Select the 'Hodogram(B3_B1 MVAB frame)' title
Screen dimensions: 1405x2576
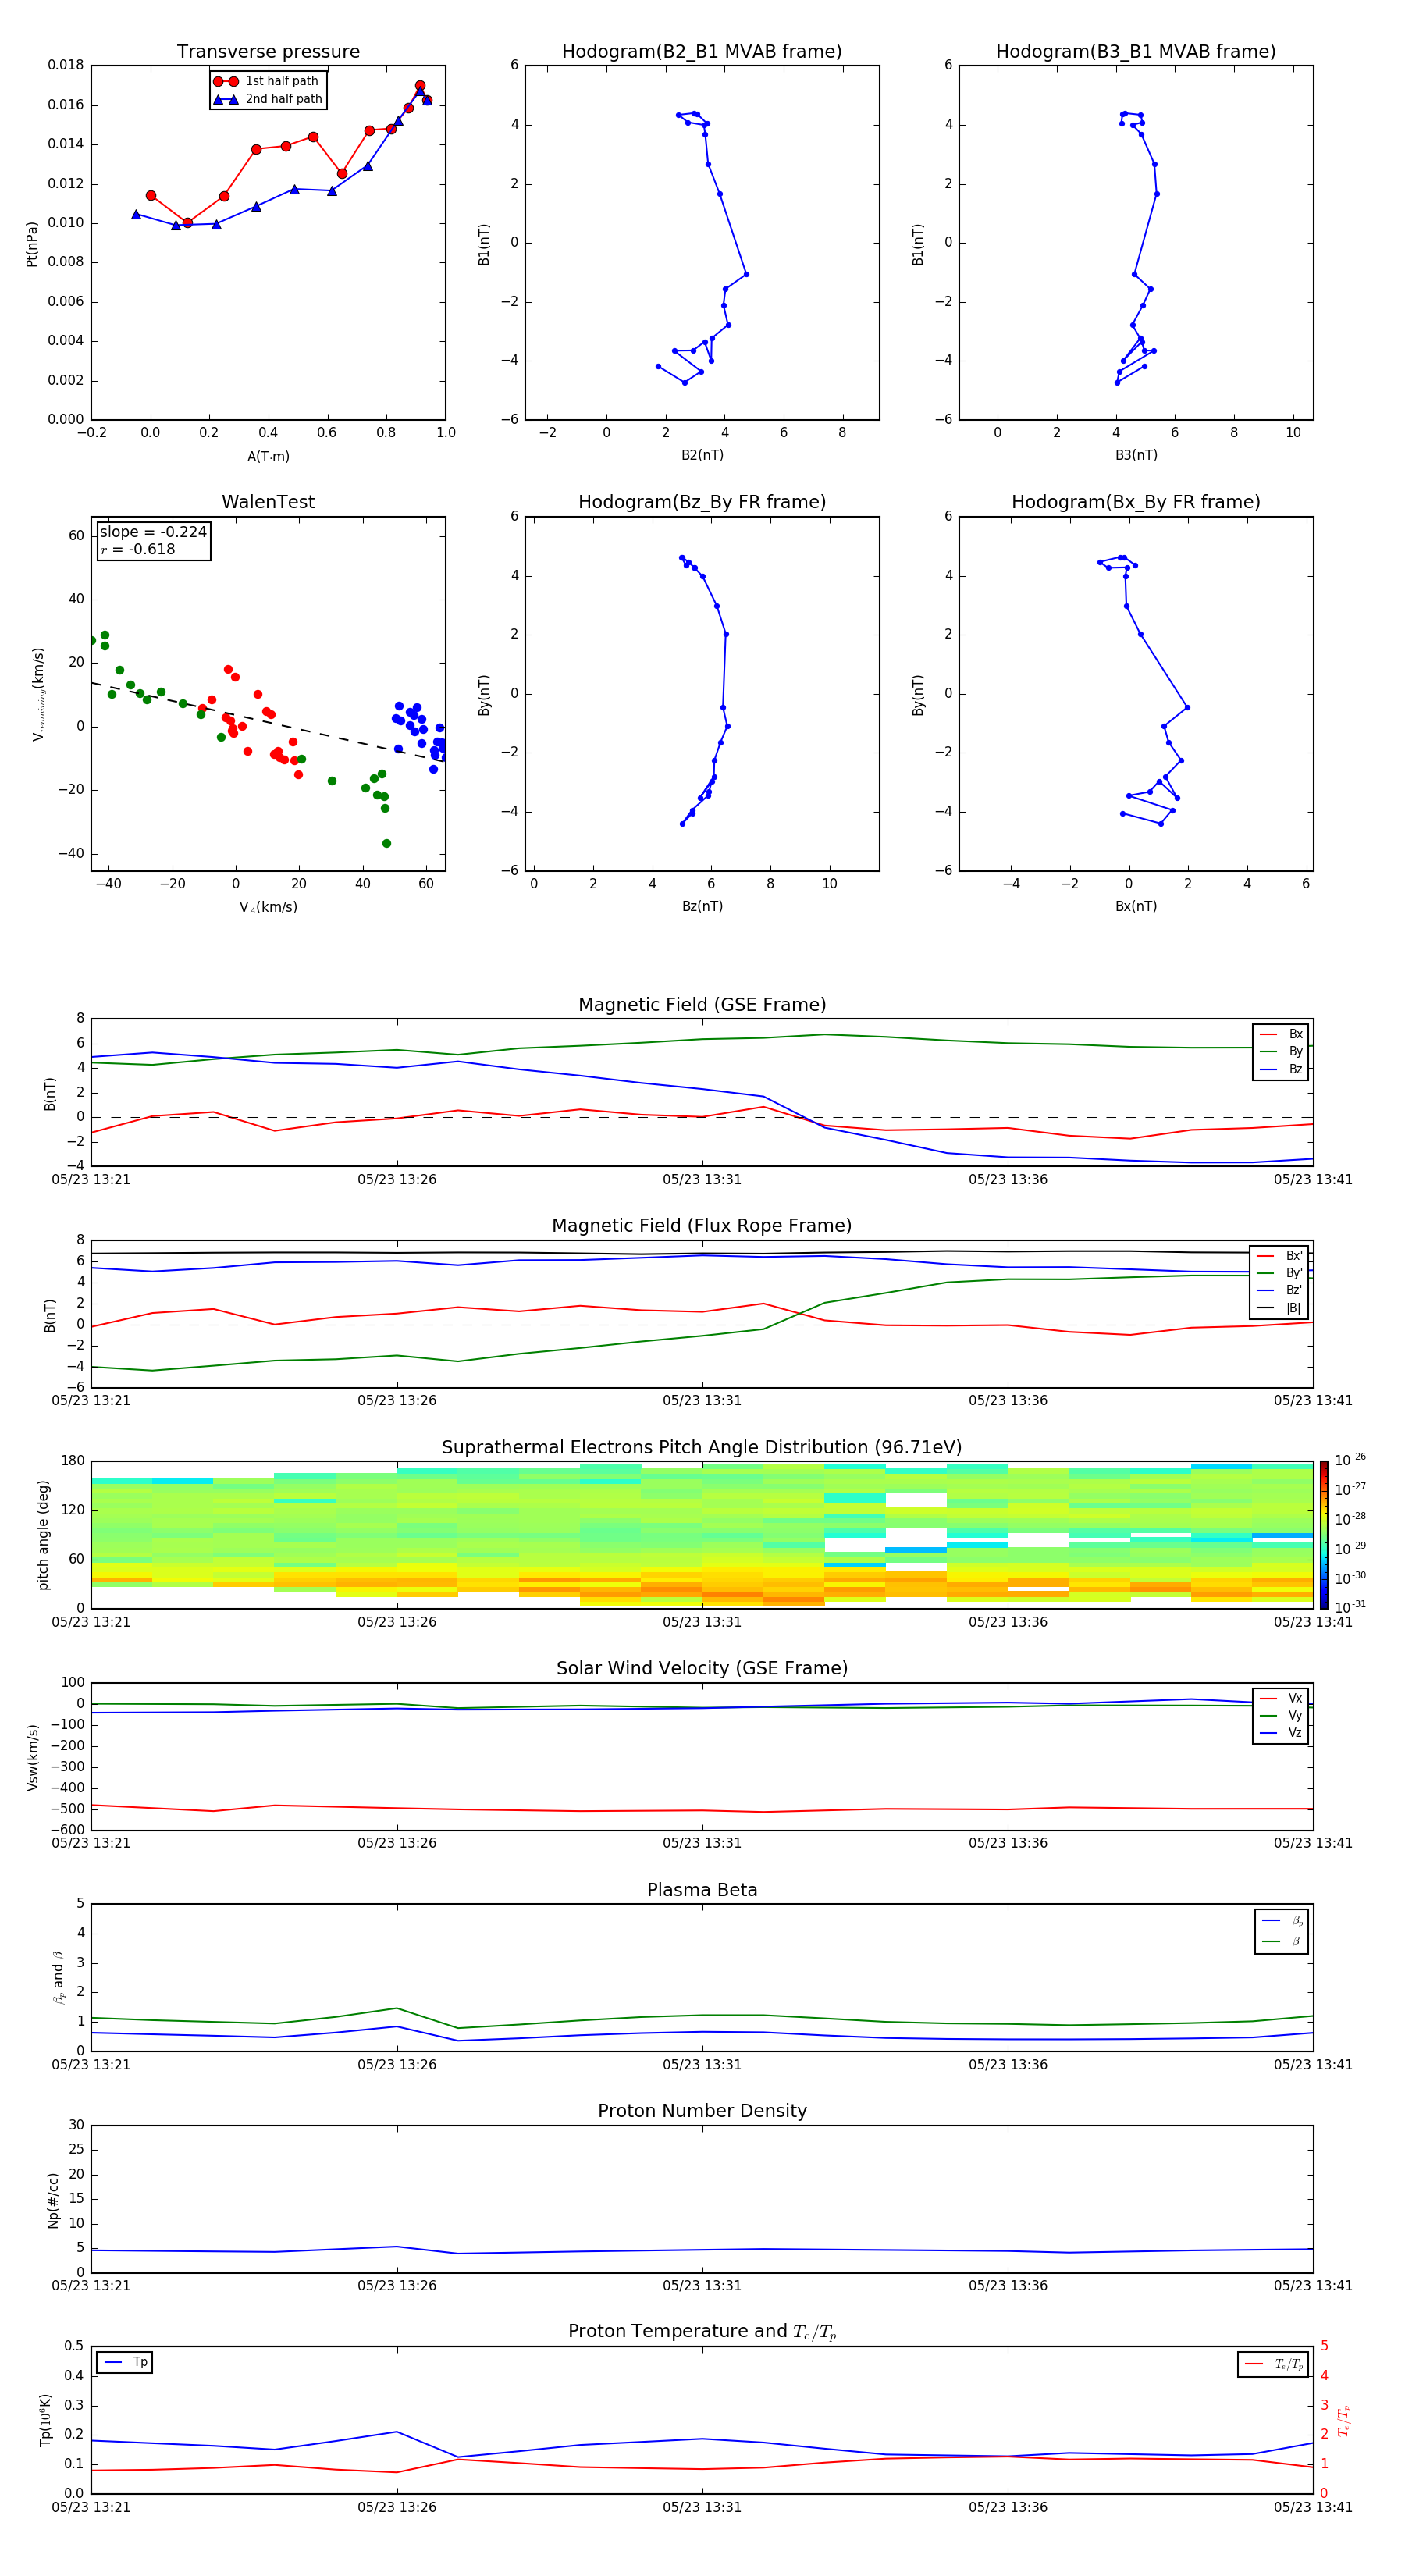(x=1136, y=52)
